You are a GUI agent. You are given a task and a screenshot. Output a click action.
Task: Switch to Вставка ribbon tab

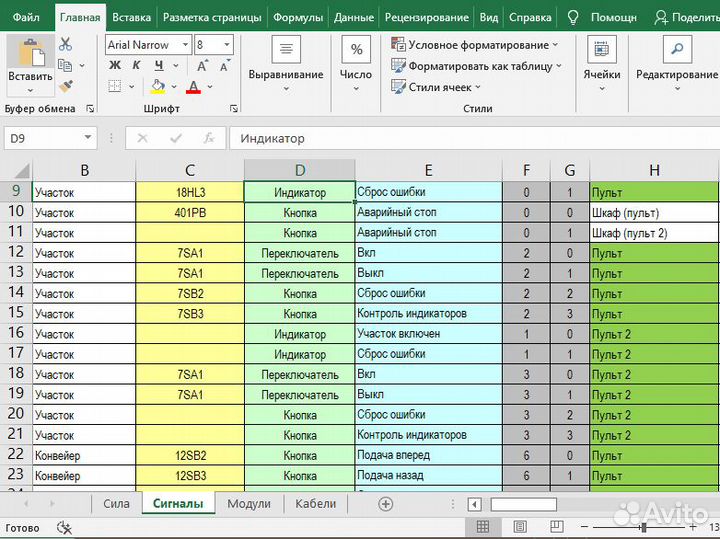point(131,17)
